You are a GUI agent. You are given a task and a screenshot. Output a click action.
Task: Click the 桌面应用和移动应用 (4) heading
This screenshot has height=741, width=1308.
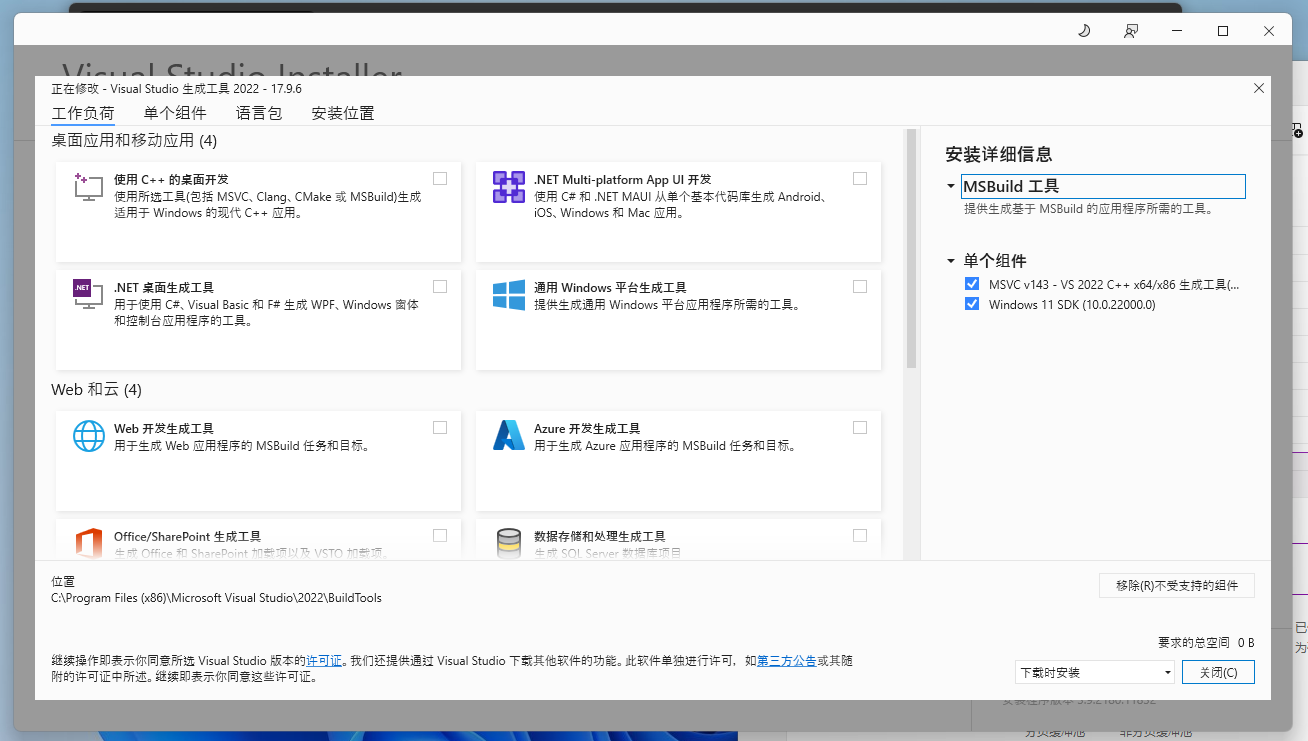(134, 140)
